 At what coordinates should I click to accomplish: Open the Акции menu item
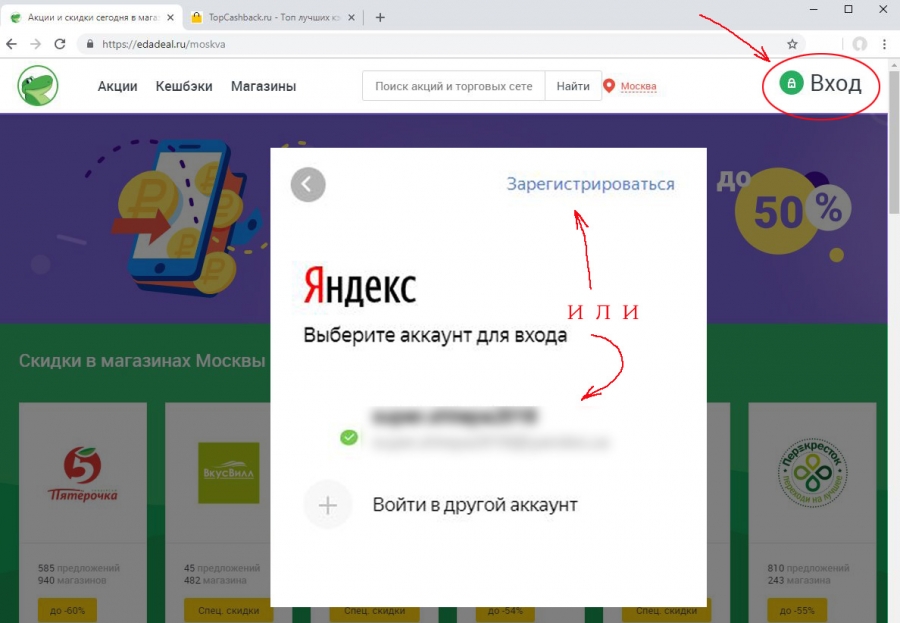(x=117, y=86)
